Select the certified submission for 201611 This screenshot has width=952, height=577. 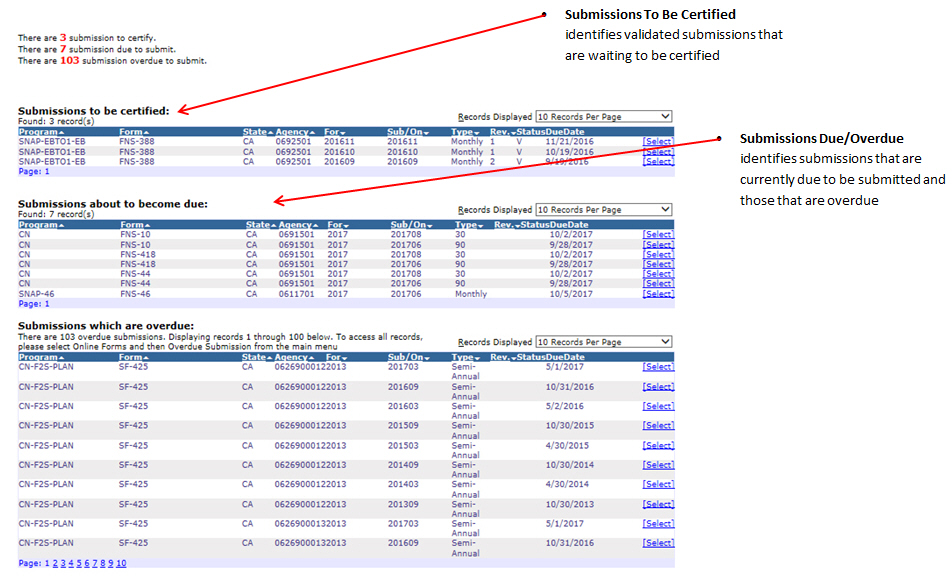point(658,142)
